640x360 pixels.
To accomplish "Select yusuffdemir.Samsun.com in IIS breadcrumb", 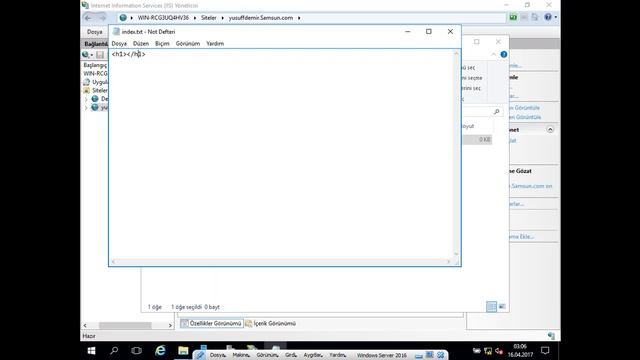I will (261, 18).
